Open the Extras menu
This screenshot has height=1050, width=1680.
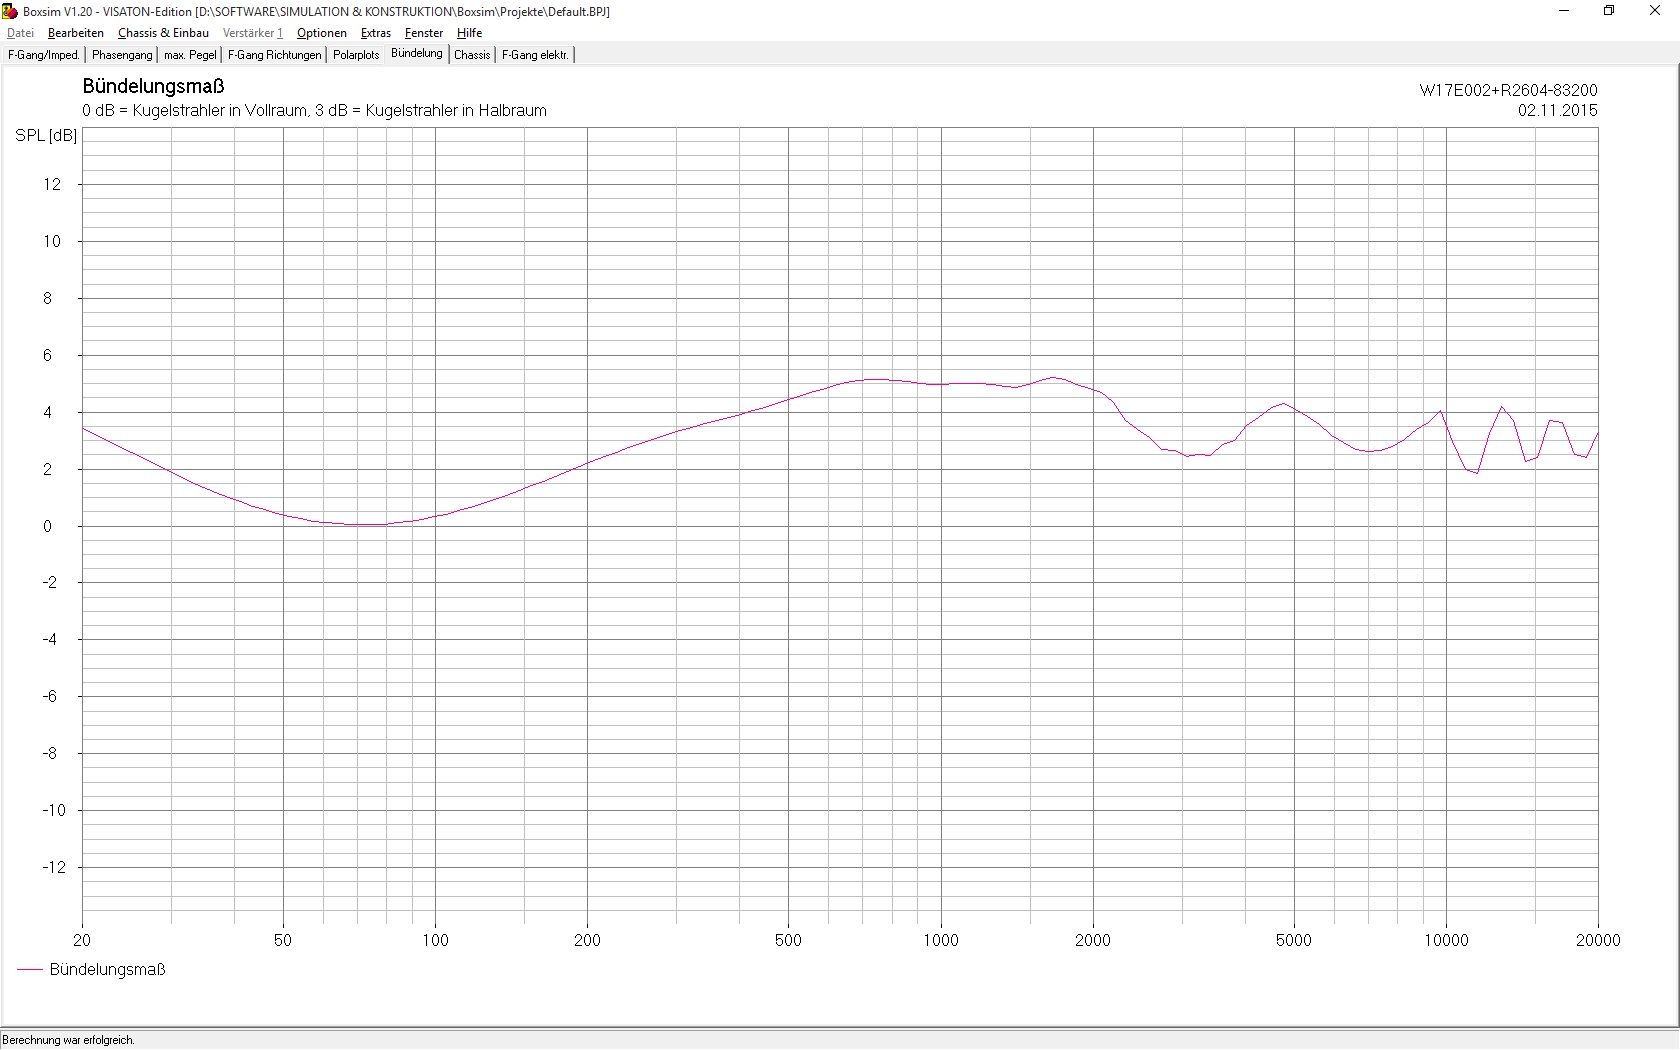pos(375,33)
